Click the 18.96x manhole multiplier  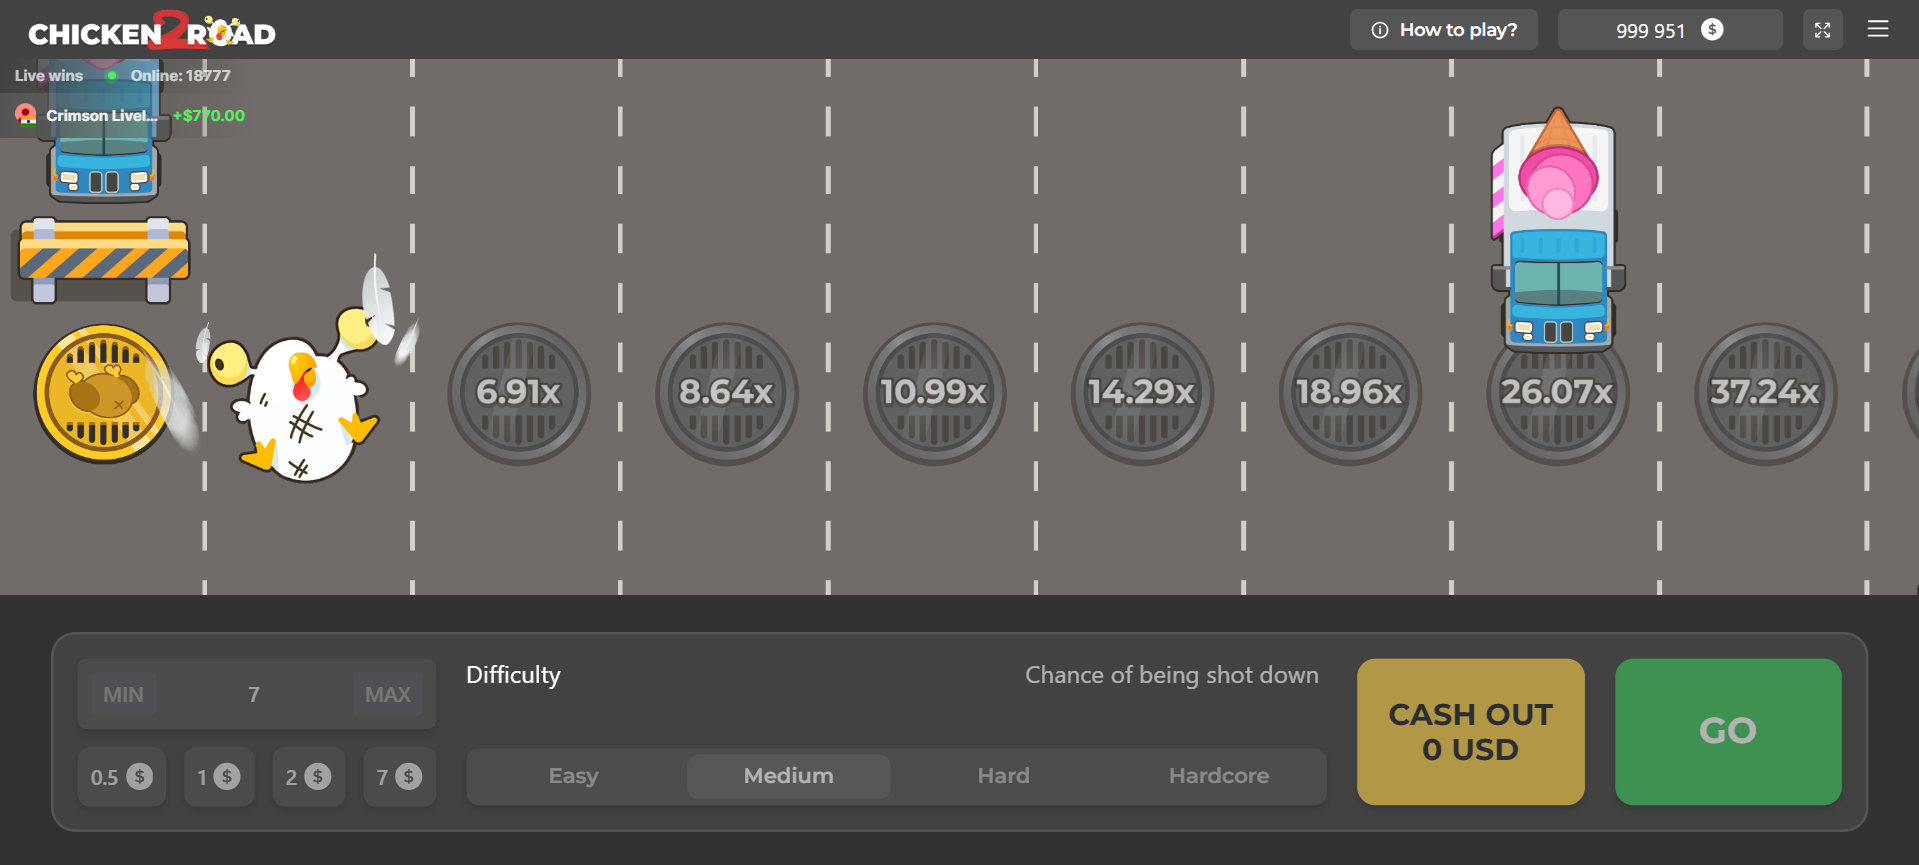[1349, 393]
